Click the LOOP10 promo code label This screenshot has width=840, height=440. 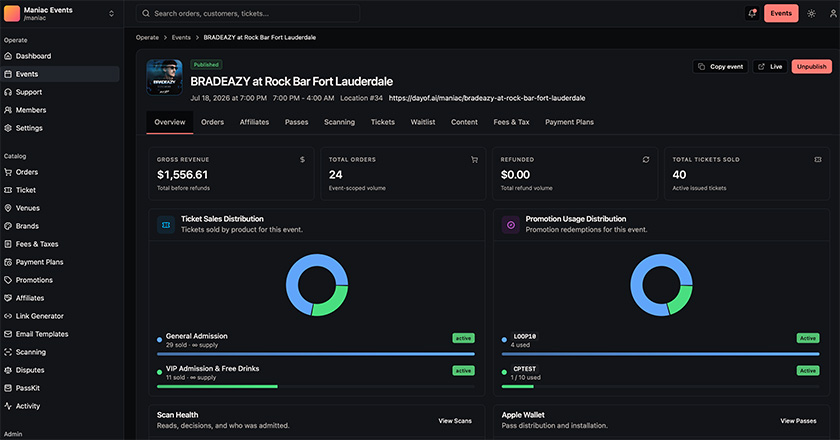pyautogui.click(x=524, y=337)
